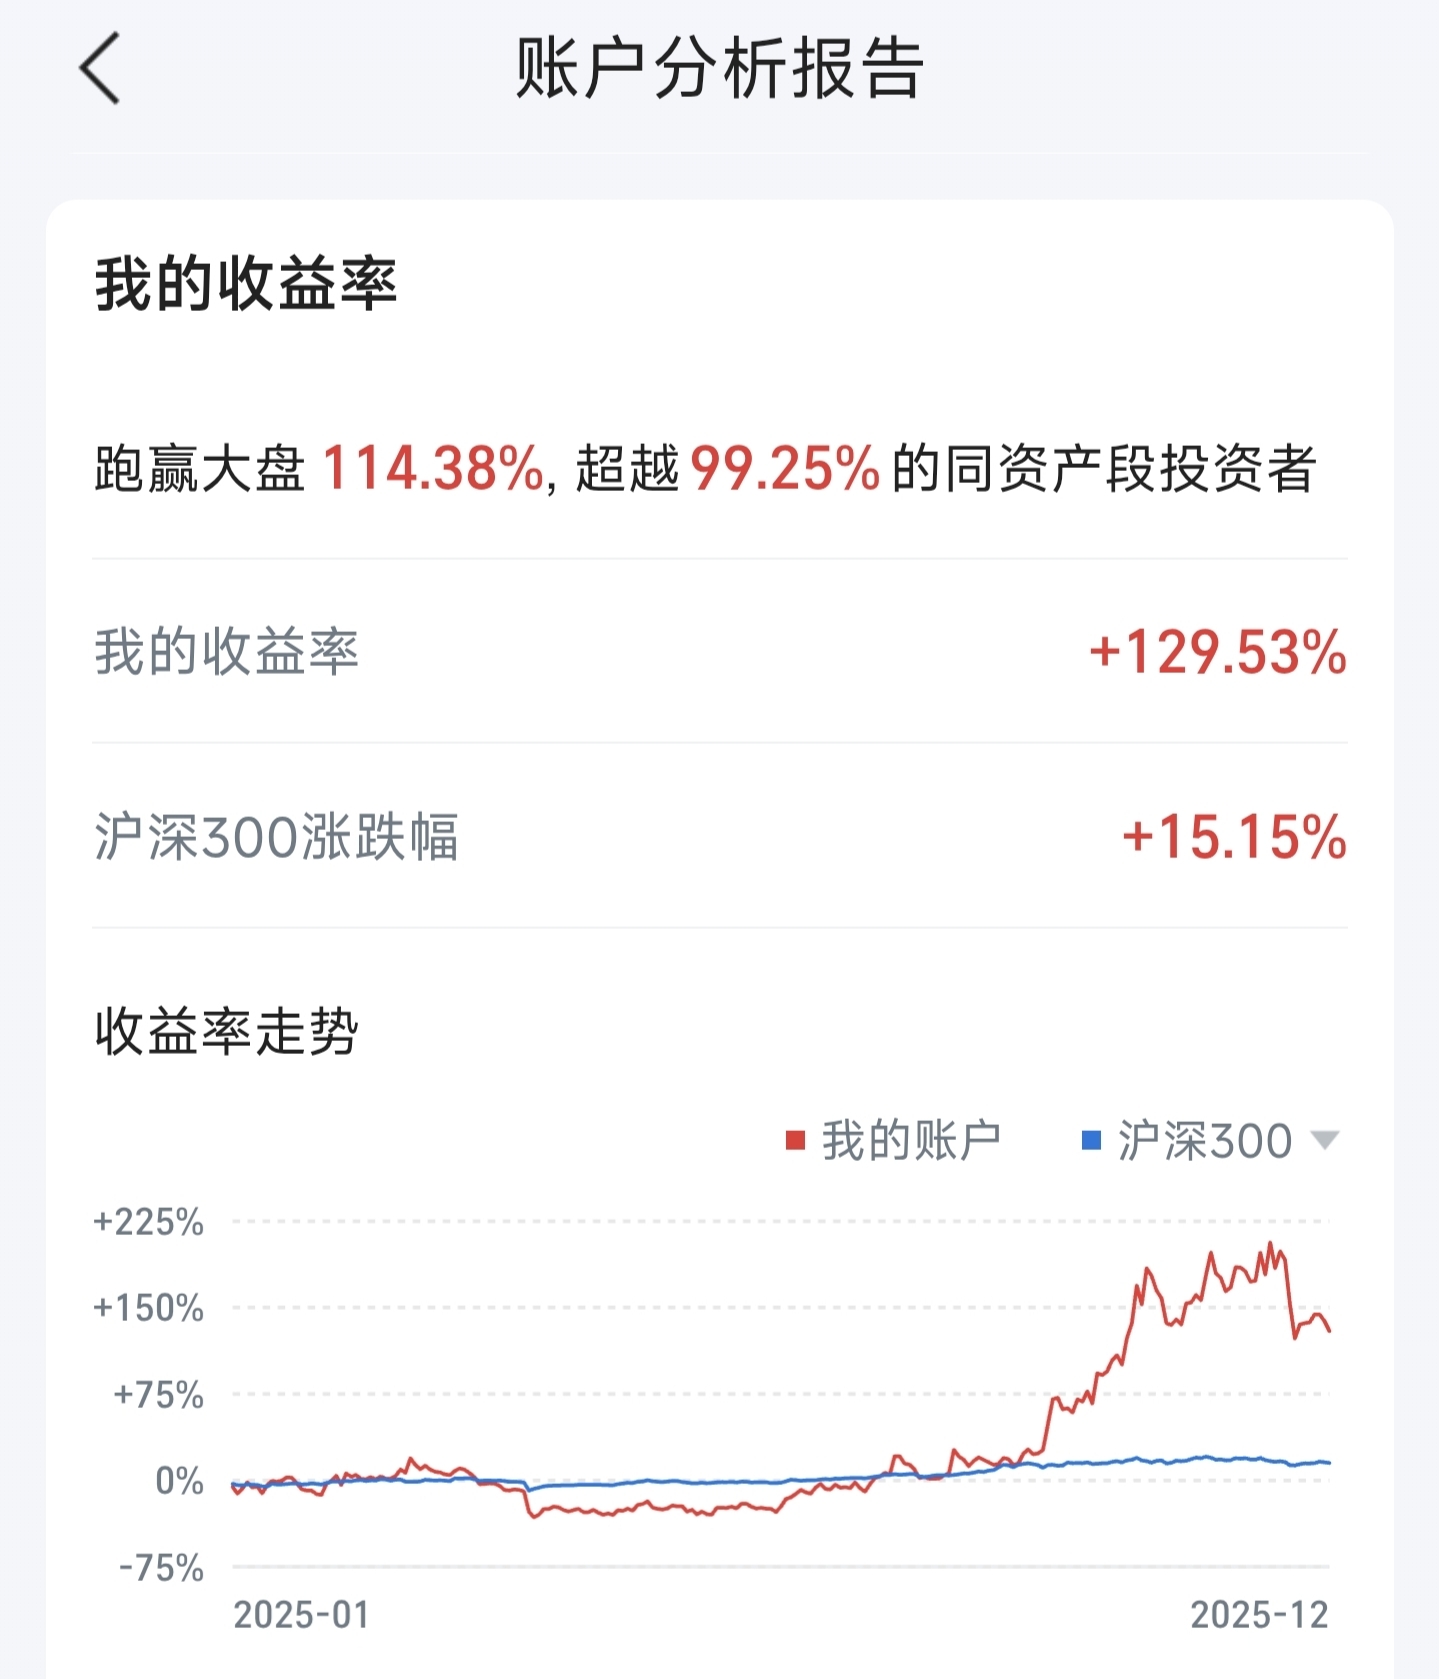Screen dimensions: 1439x1679
Task: Tap the 我的账户 legend label
Action: point(911,1141)
